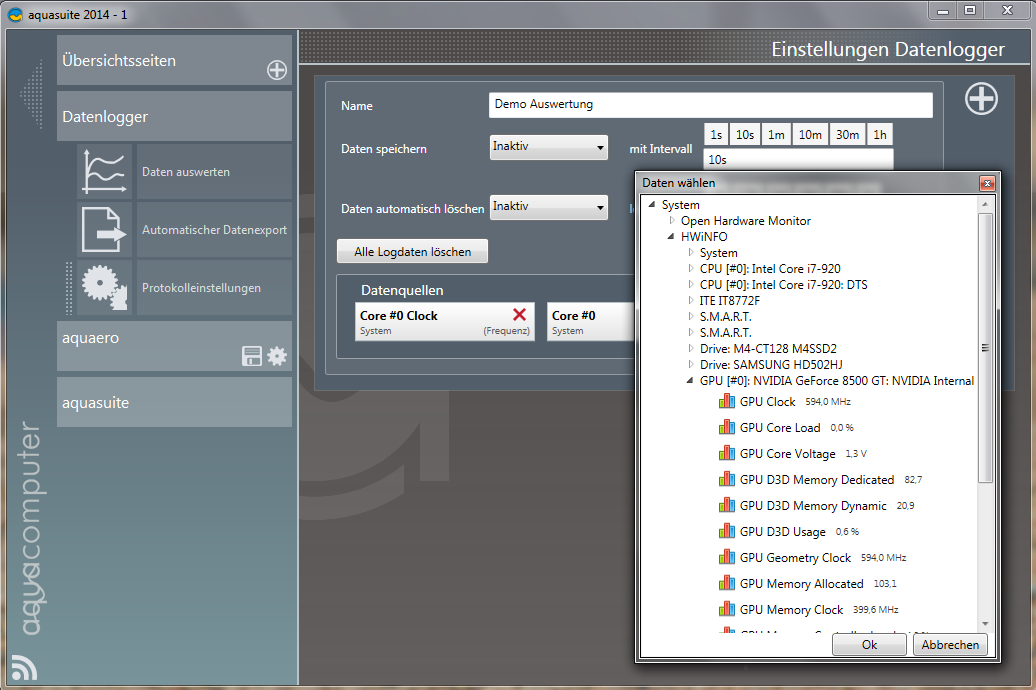This screenshot has height=690, width=1036.
Task: Collapse the HWiNFO tree node
Action: point(672,237)
